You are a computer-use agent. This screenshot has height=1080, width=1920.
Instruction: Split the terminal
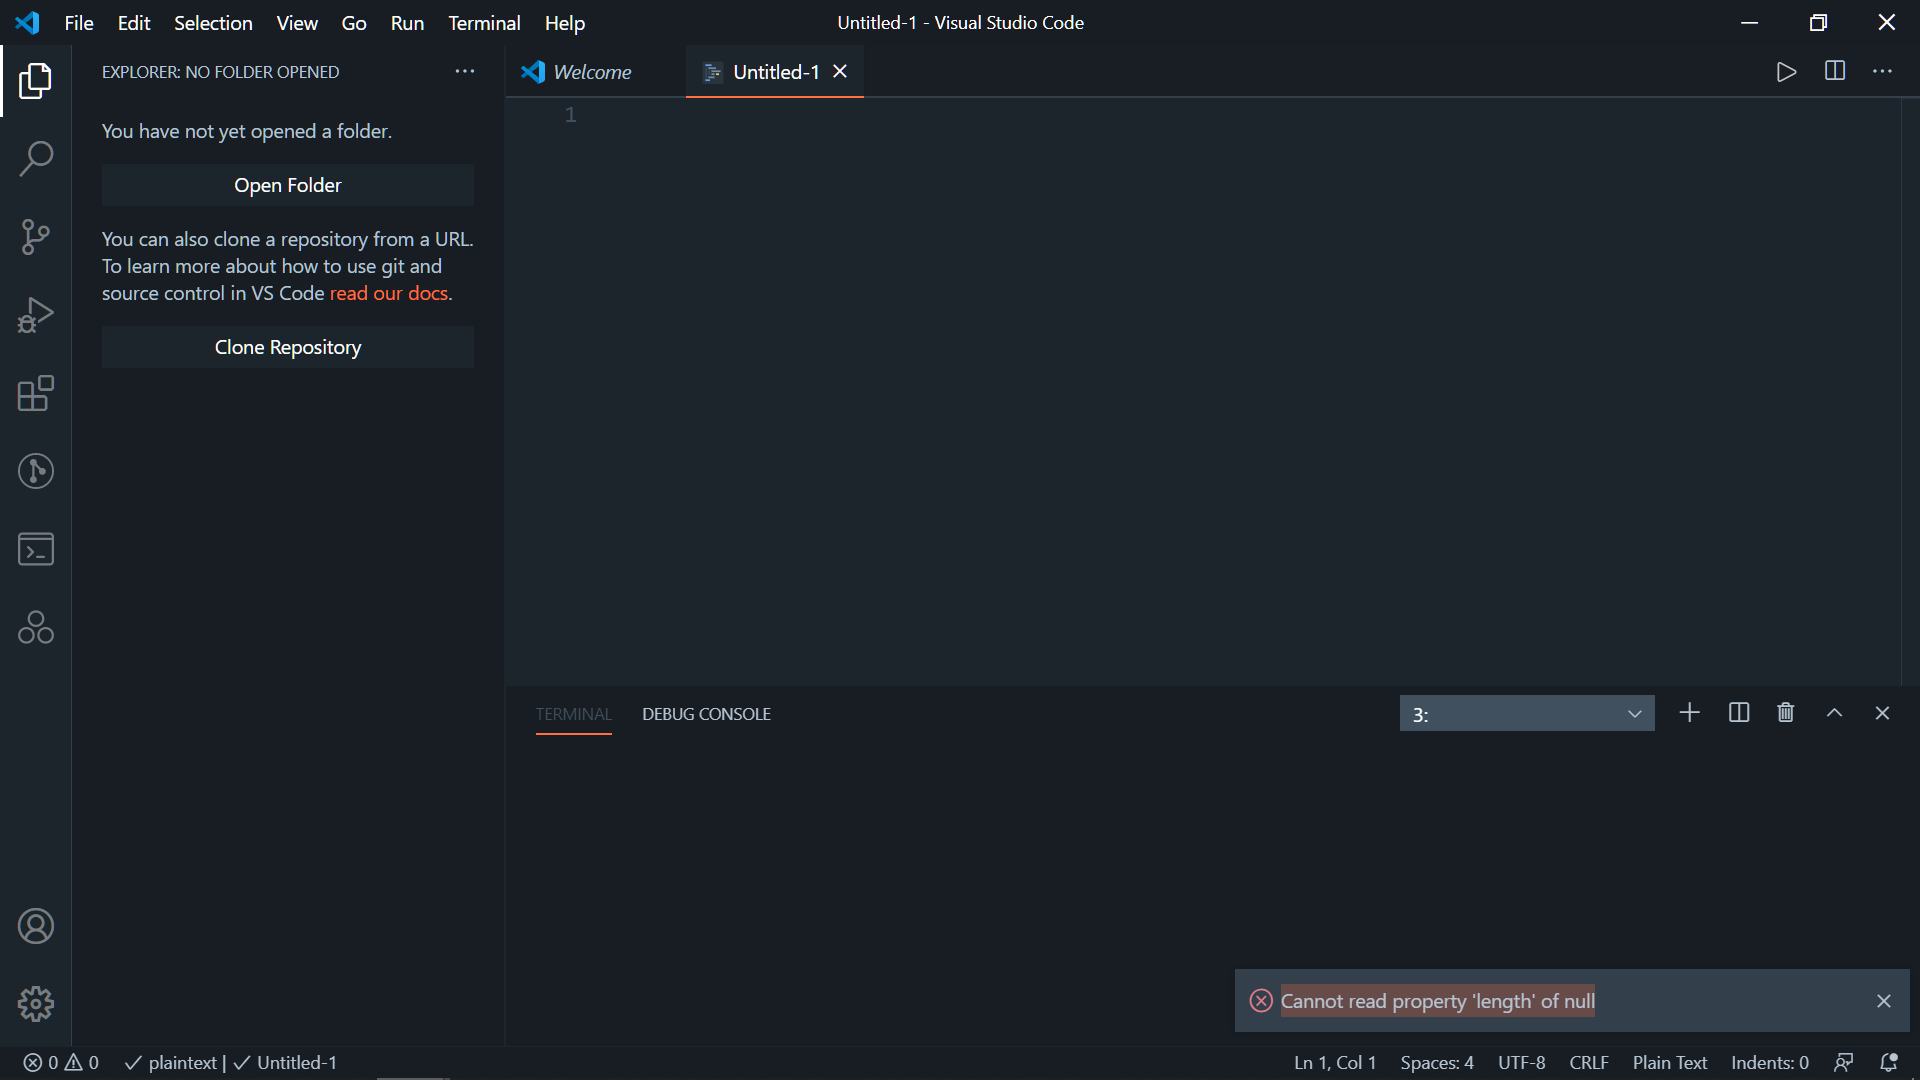(x=1738, y=713)
